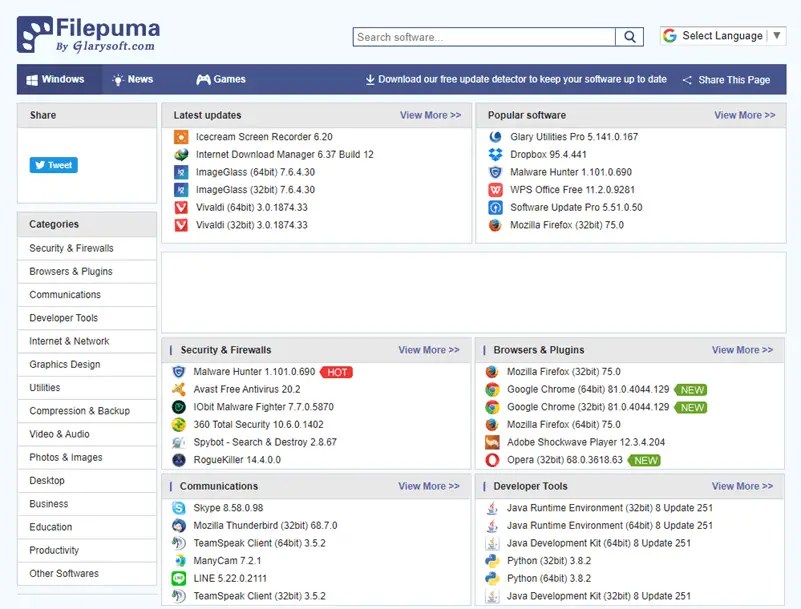Click the Software Update Pro icon
801x609 pixels.
495,207
